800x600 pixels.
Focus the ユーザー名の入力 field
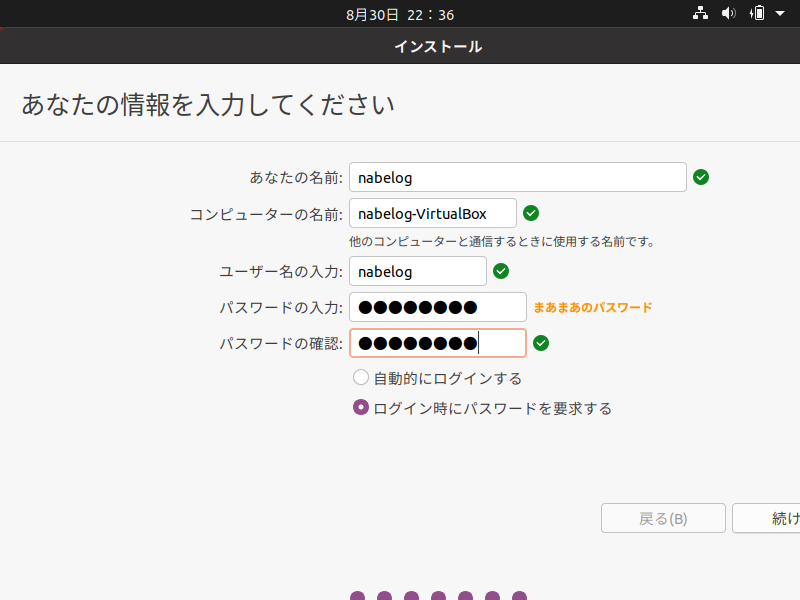coord(418,271)
